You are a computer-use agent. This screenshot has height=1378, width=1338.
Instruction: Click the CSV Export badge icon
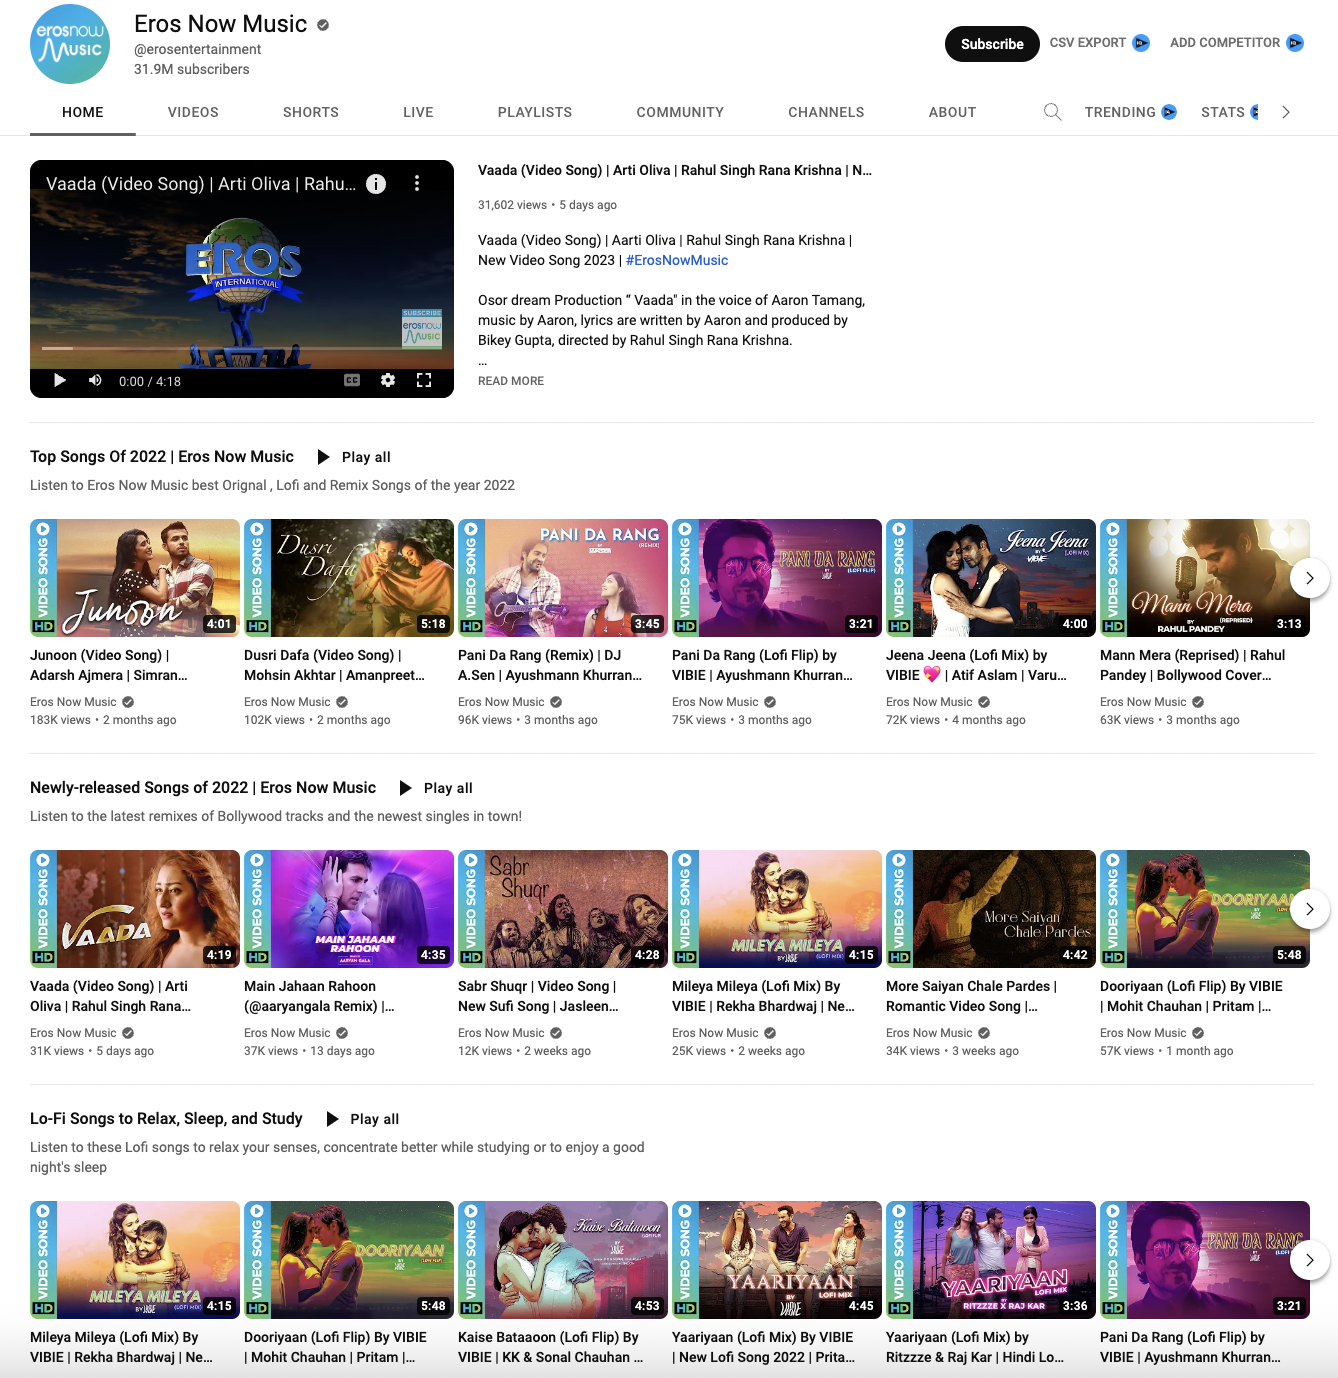(x=1141, y=43)
